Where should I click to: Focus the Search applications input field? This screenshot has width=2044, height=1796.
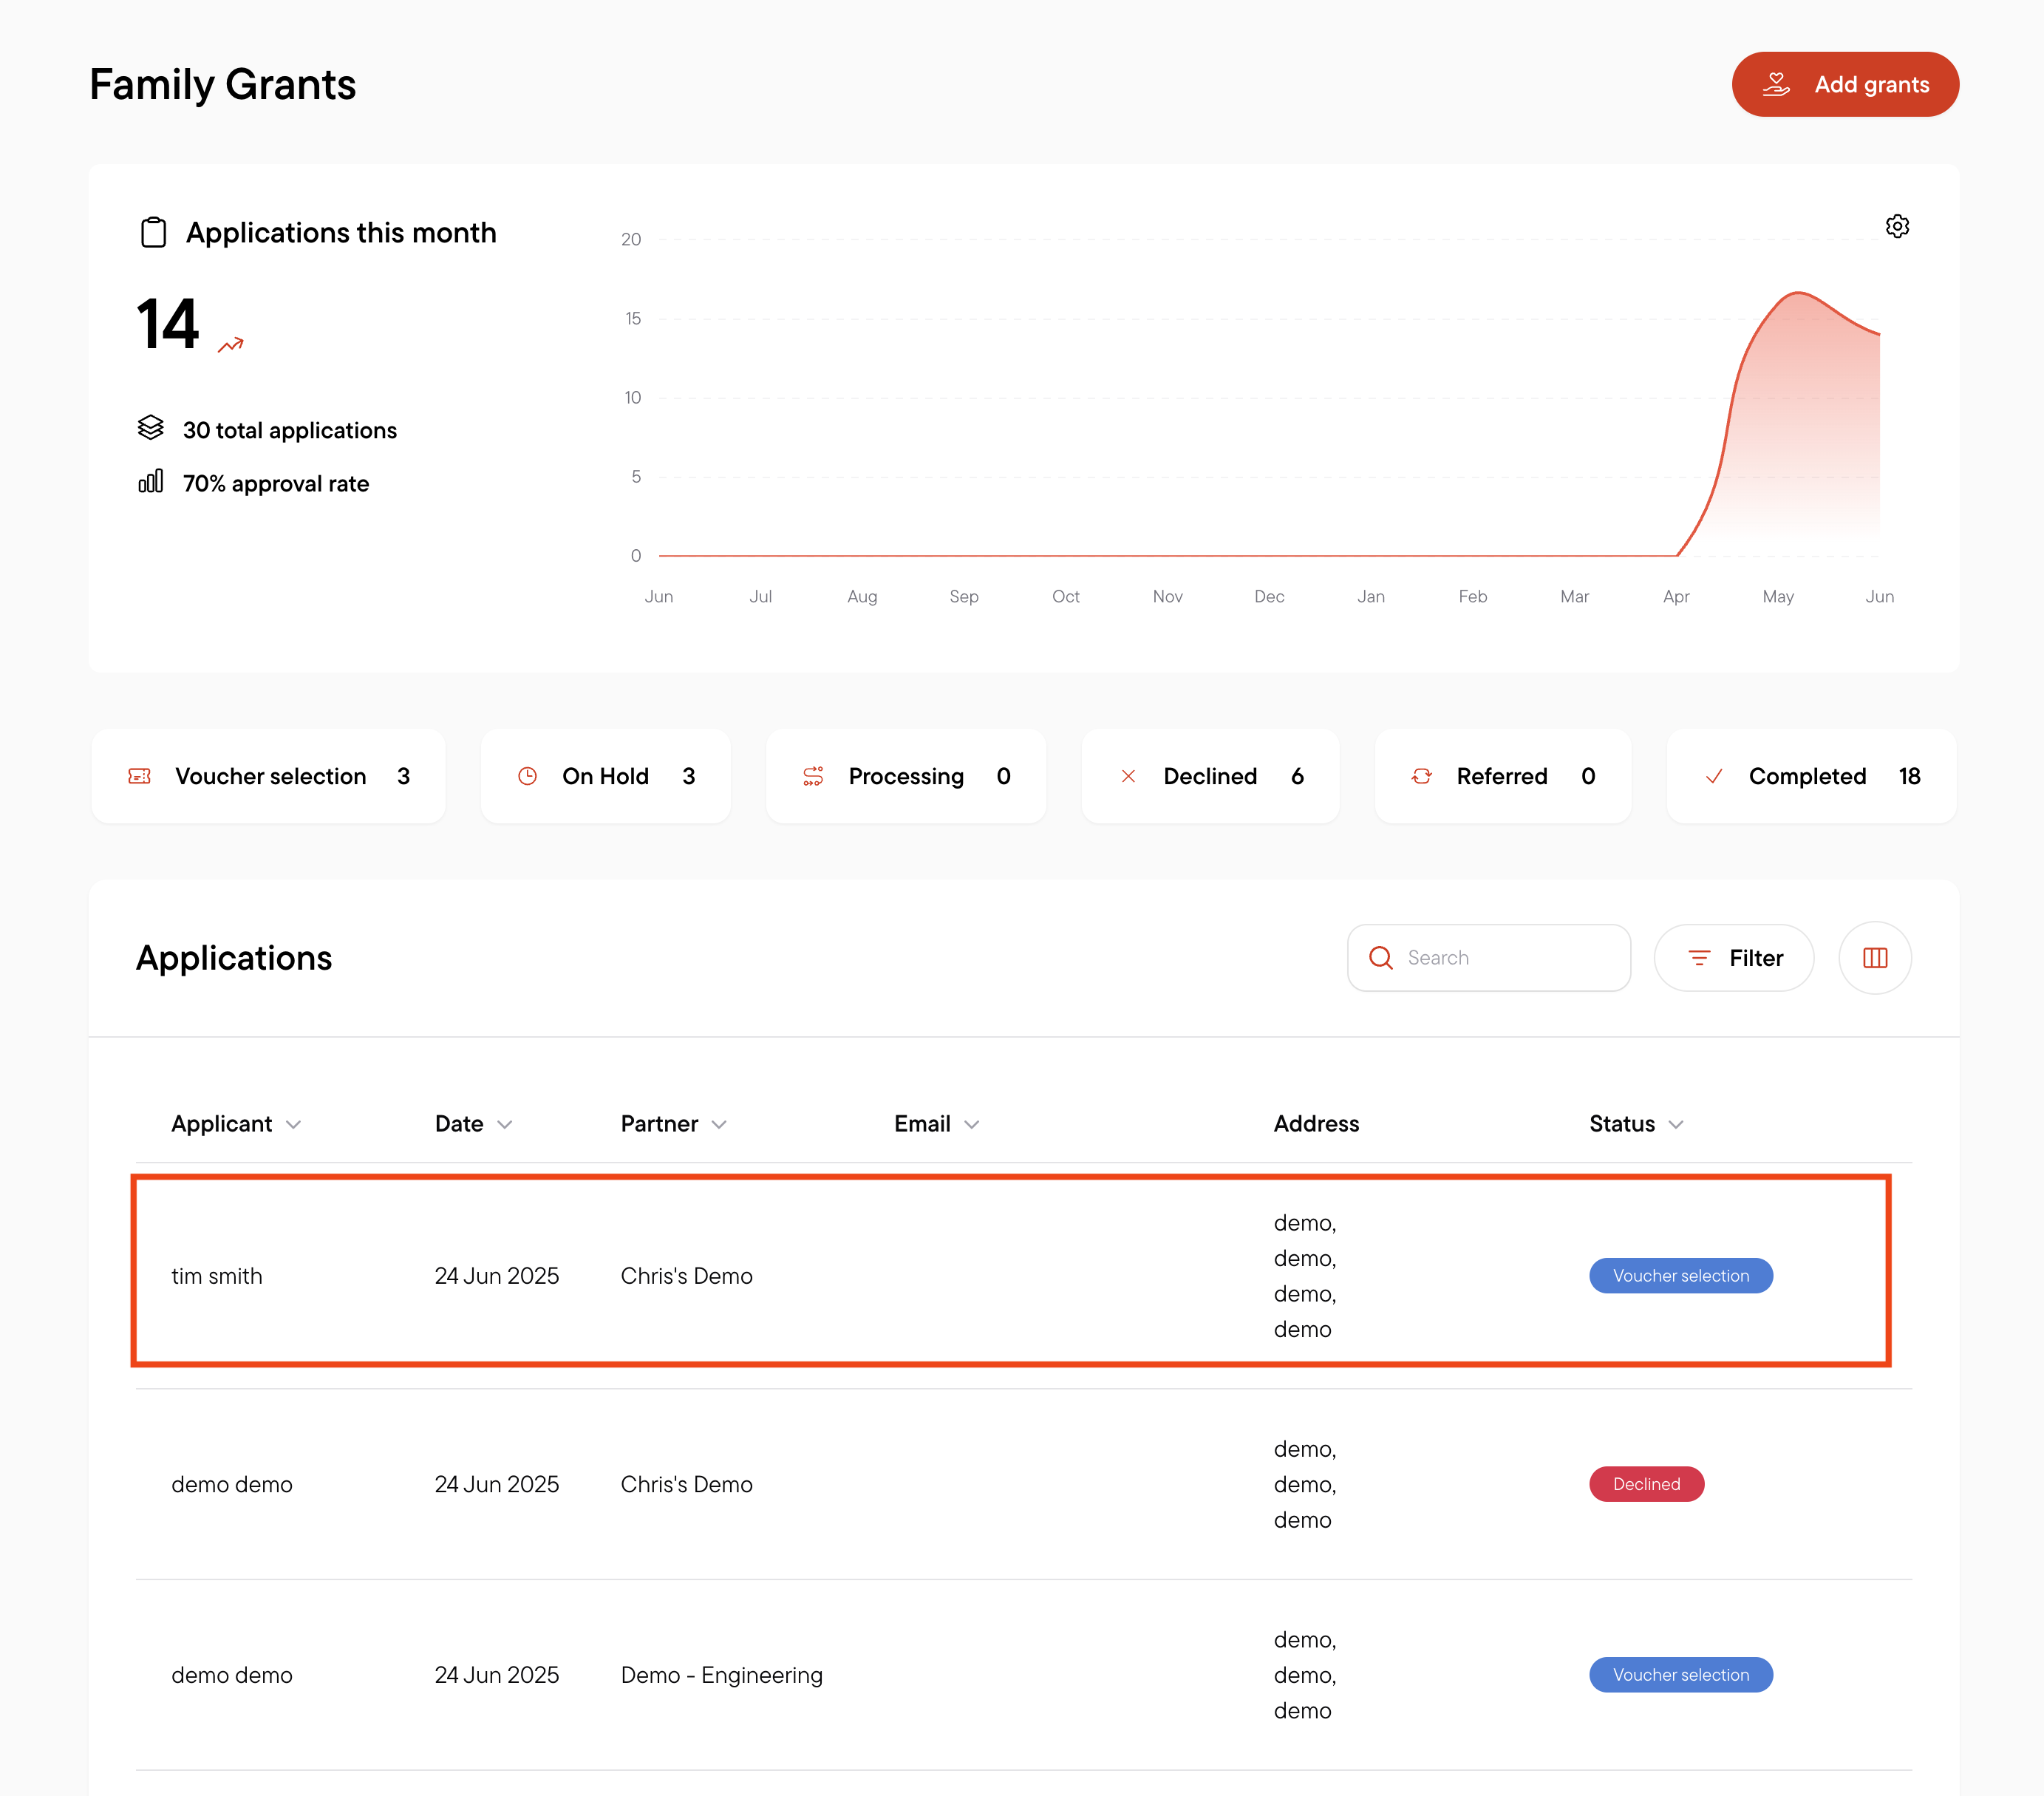pyautogui.click(x=1489, y=958)
